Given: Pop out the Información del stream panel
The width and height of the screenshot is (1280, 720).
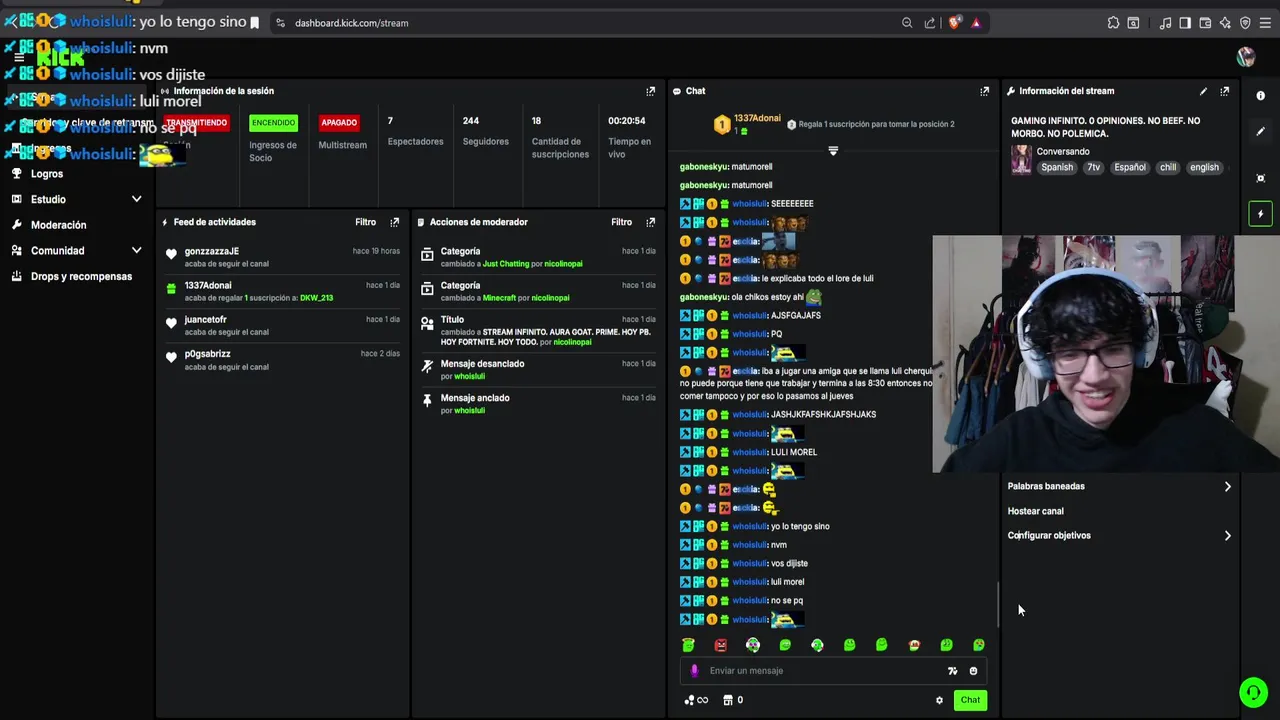Looking at the screenshot, I should [1225, 91].
